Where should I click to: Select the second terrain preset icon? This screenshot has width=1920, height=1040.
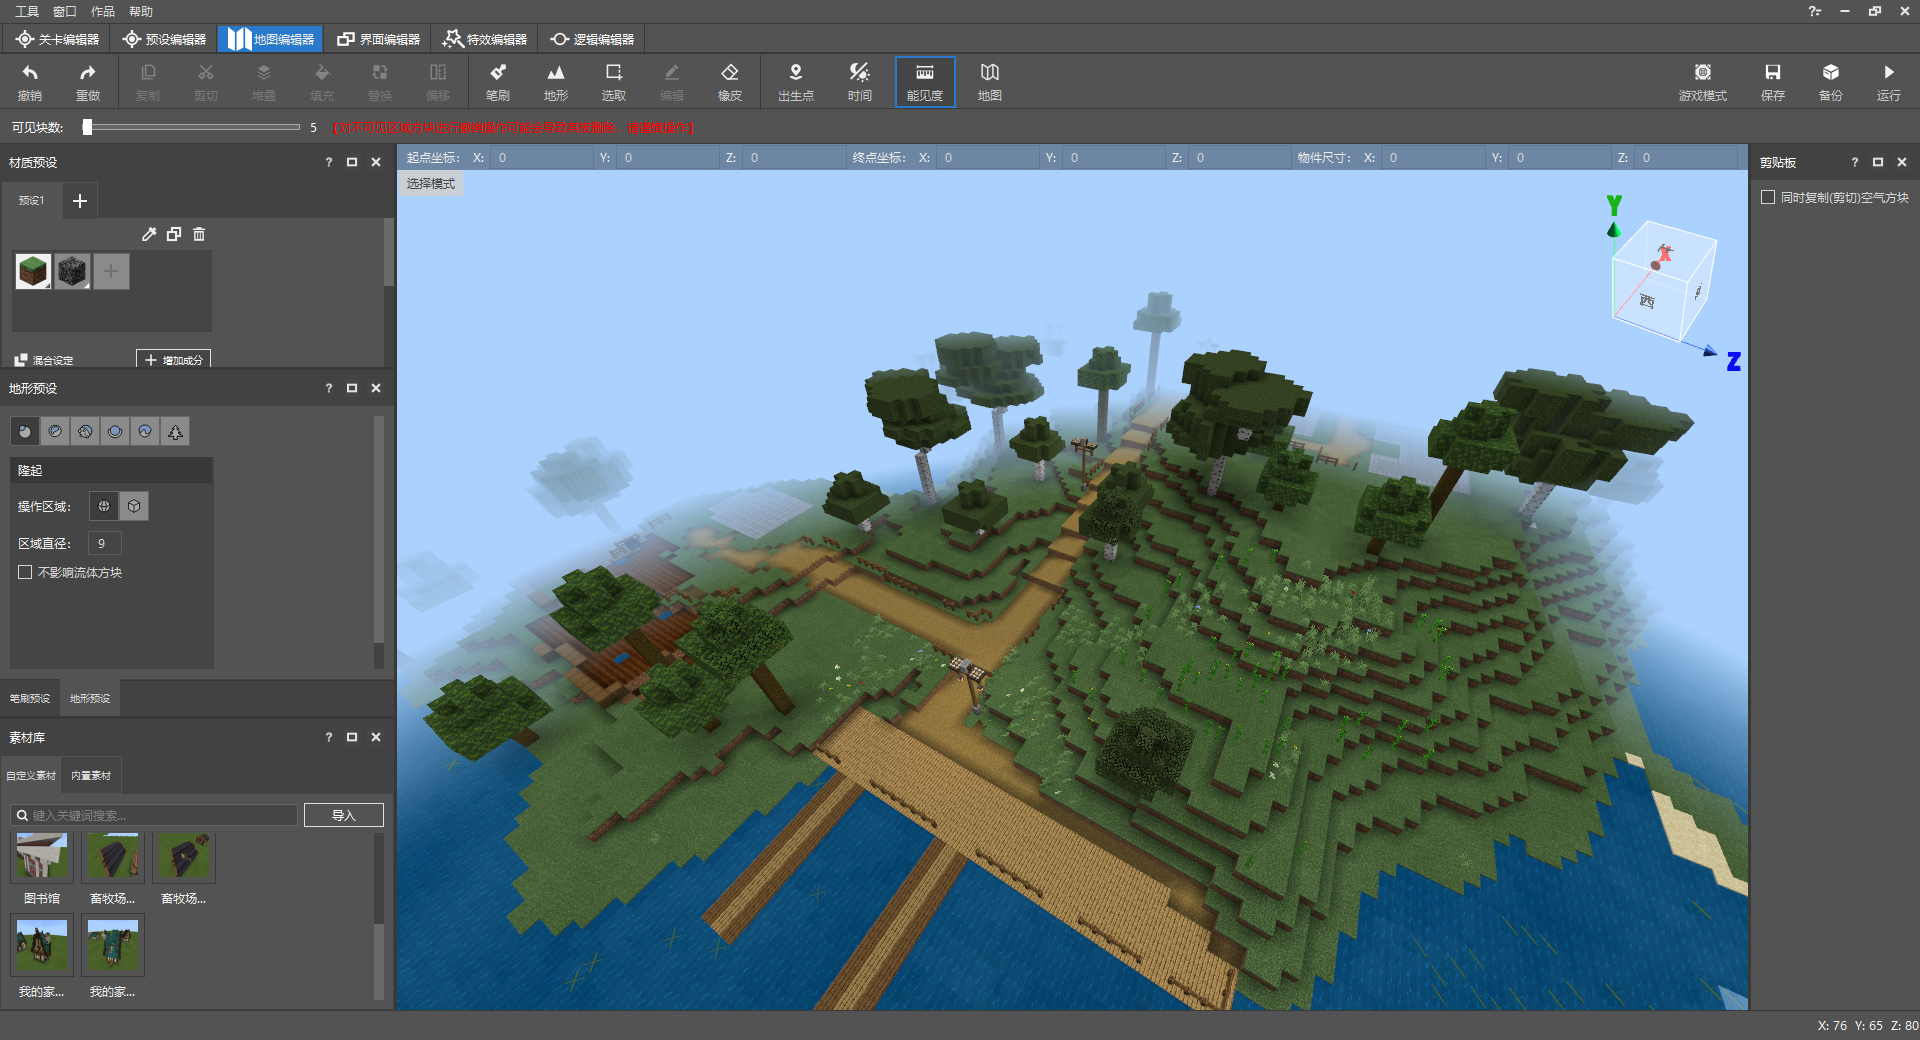[x=55, y=431]
